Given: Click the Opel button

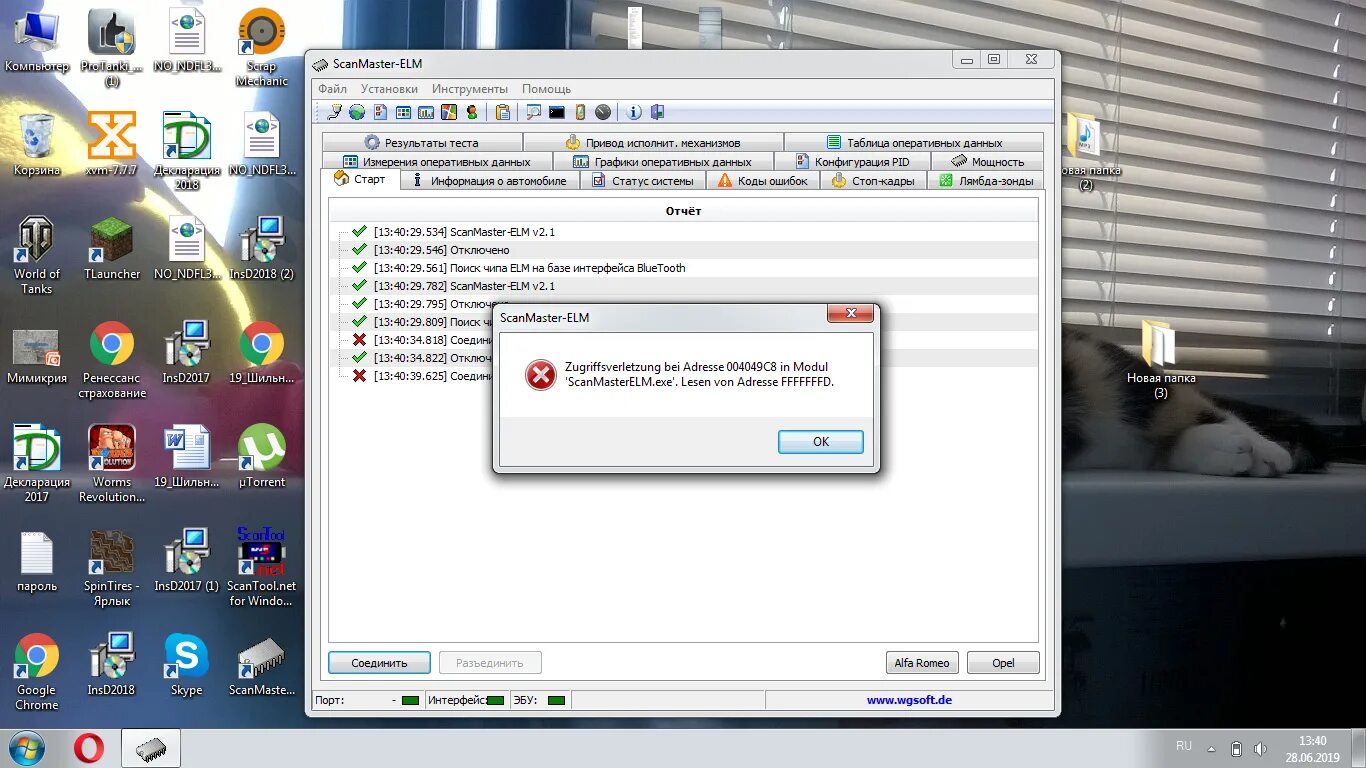Looking at the screenshot, I should pyautogui.click(x=1003, y=663).
